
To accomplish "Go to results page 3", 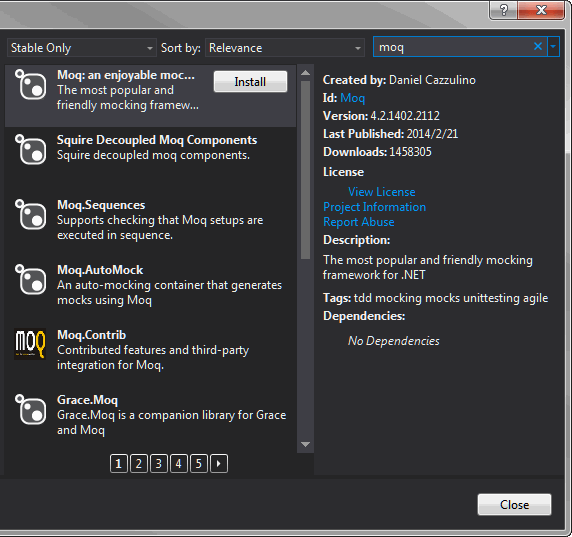I will 159,464.
